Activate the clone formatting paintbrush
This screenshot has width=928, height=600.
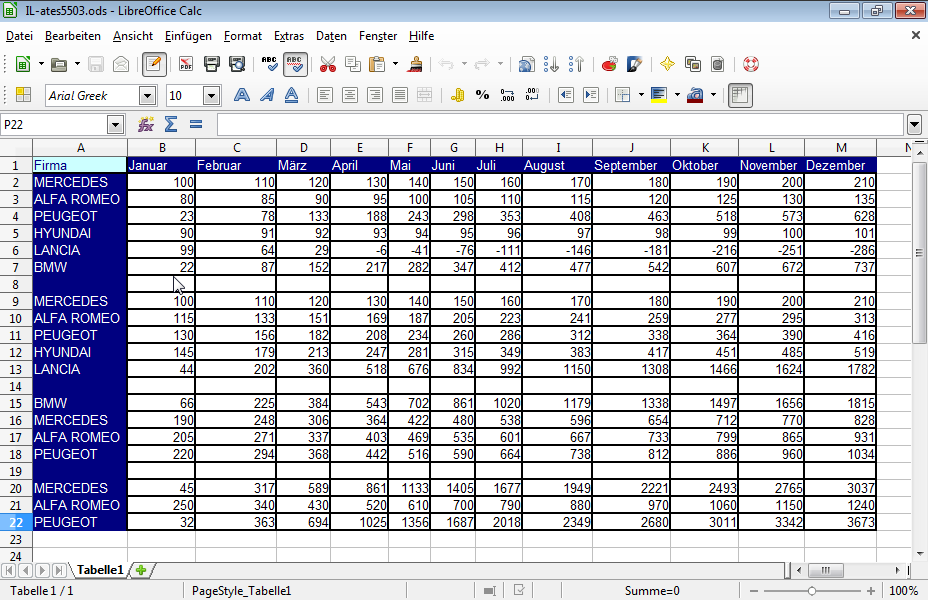coord(415,64)
